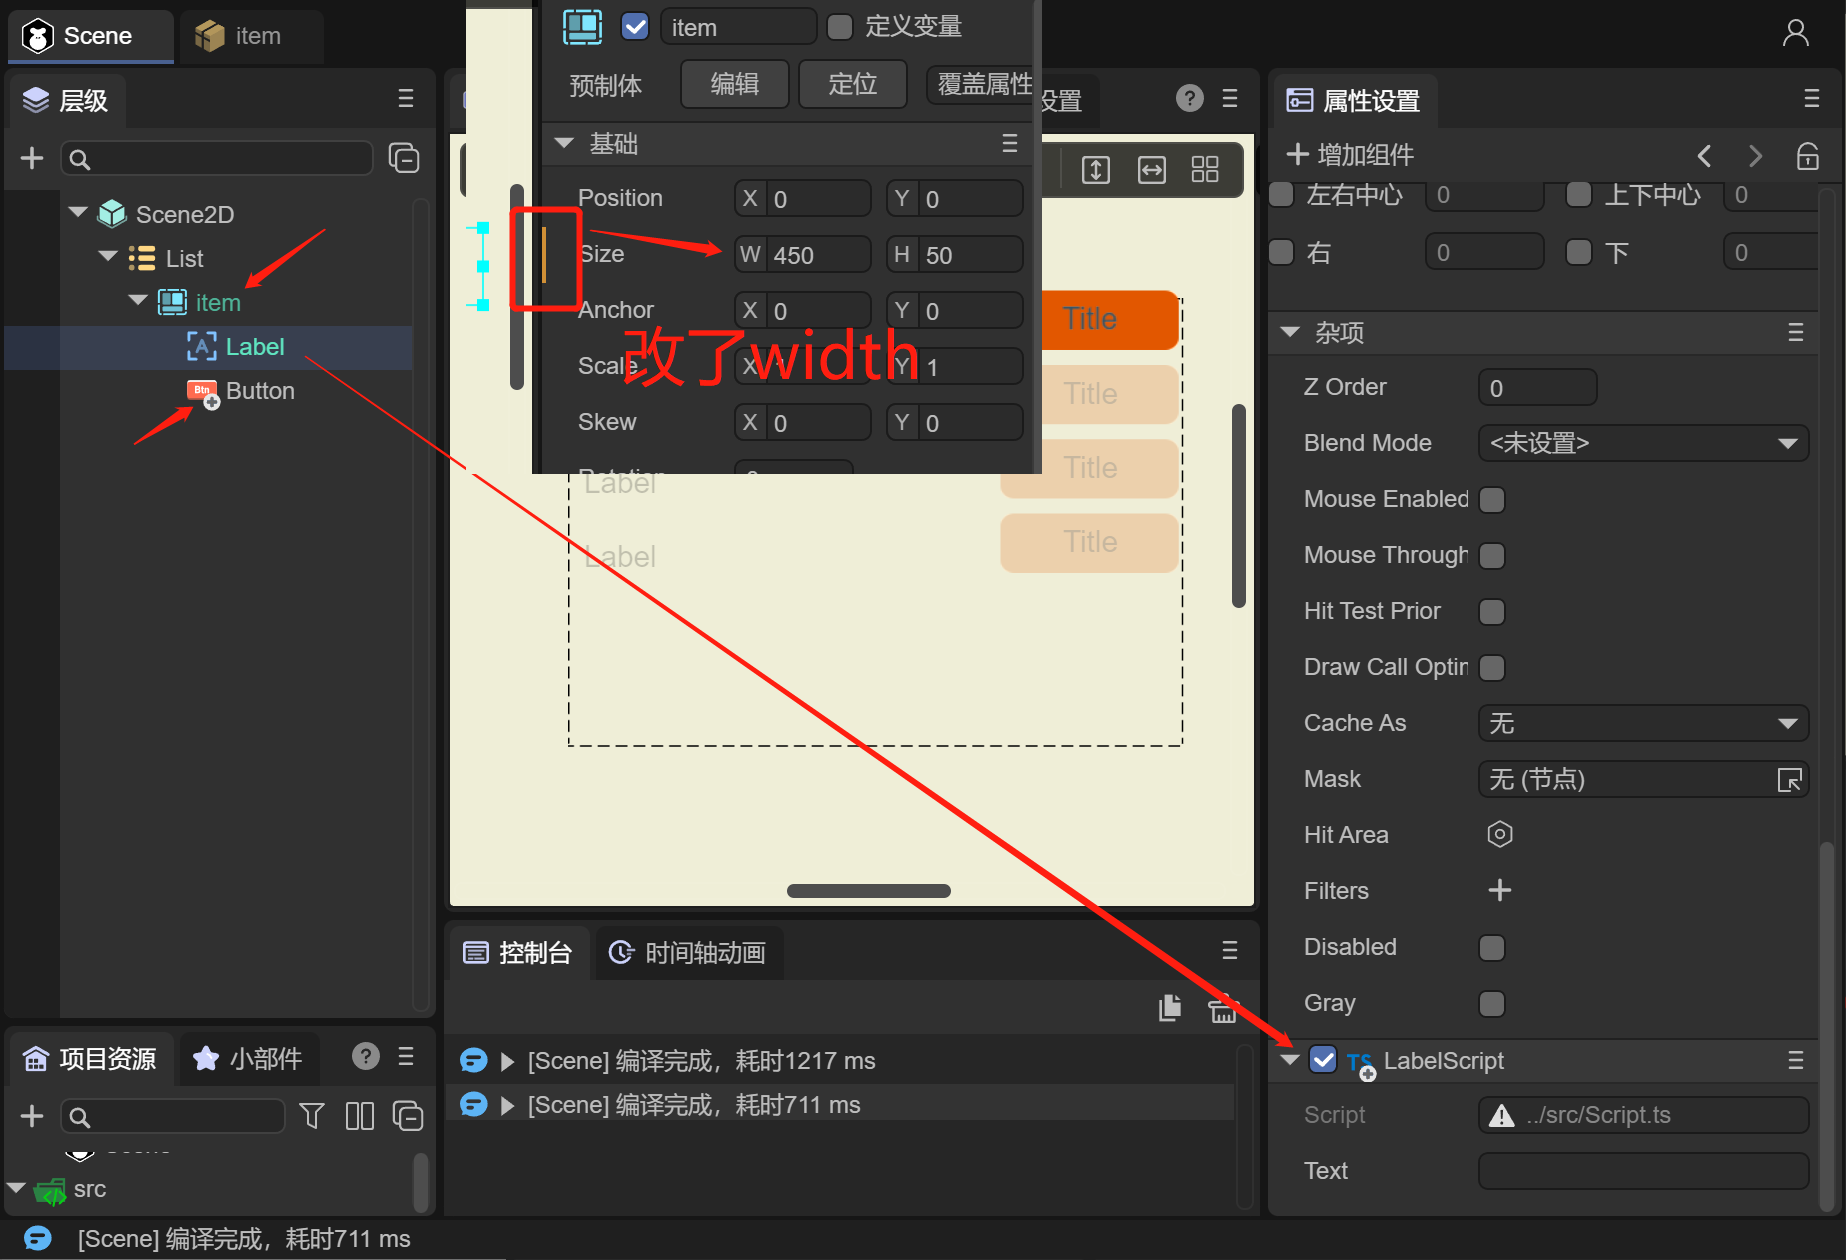Screen dimensions: 1846x1260
Task: Click the 编辑 prefab edit button
Action: pos(734,84)
